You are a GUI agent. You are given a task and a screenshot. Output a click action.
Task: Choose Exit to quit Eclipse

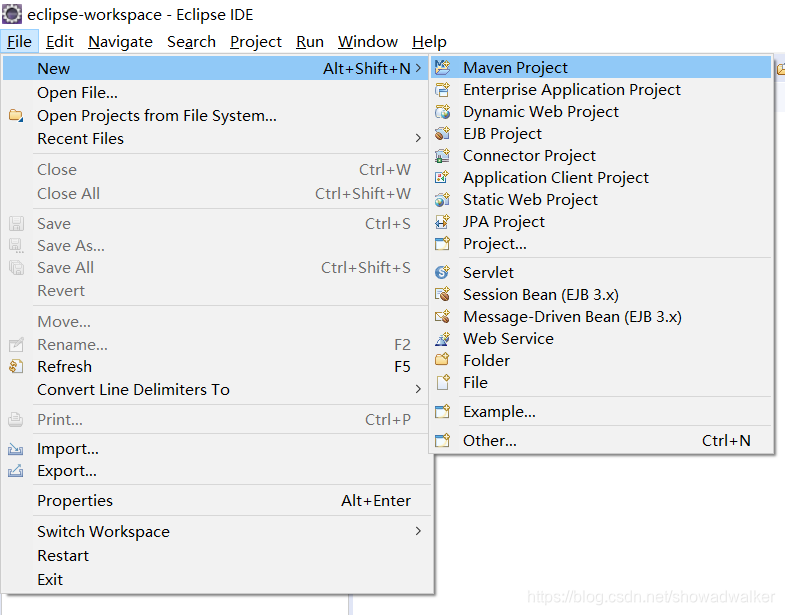(216, 579)
